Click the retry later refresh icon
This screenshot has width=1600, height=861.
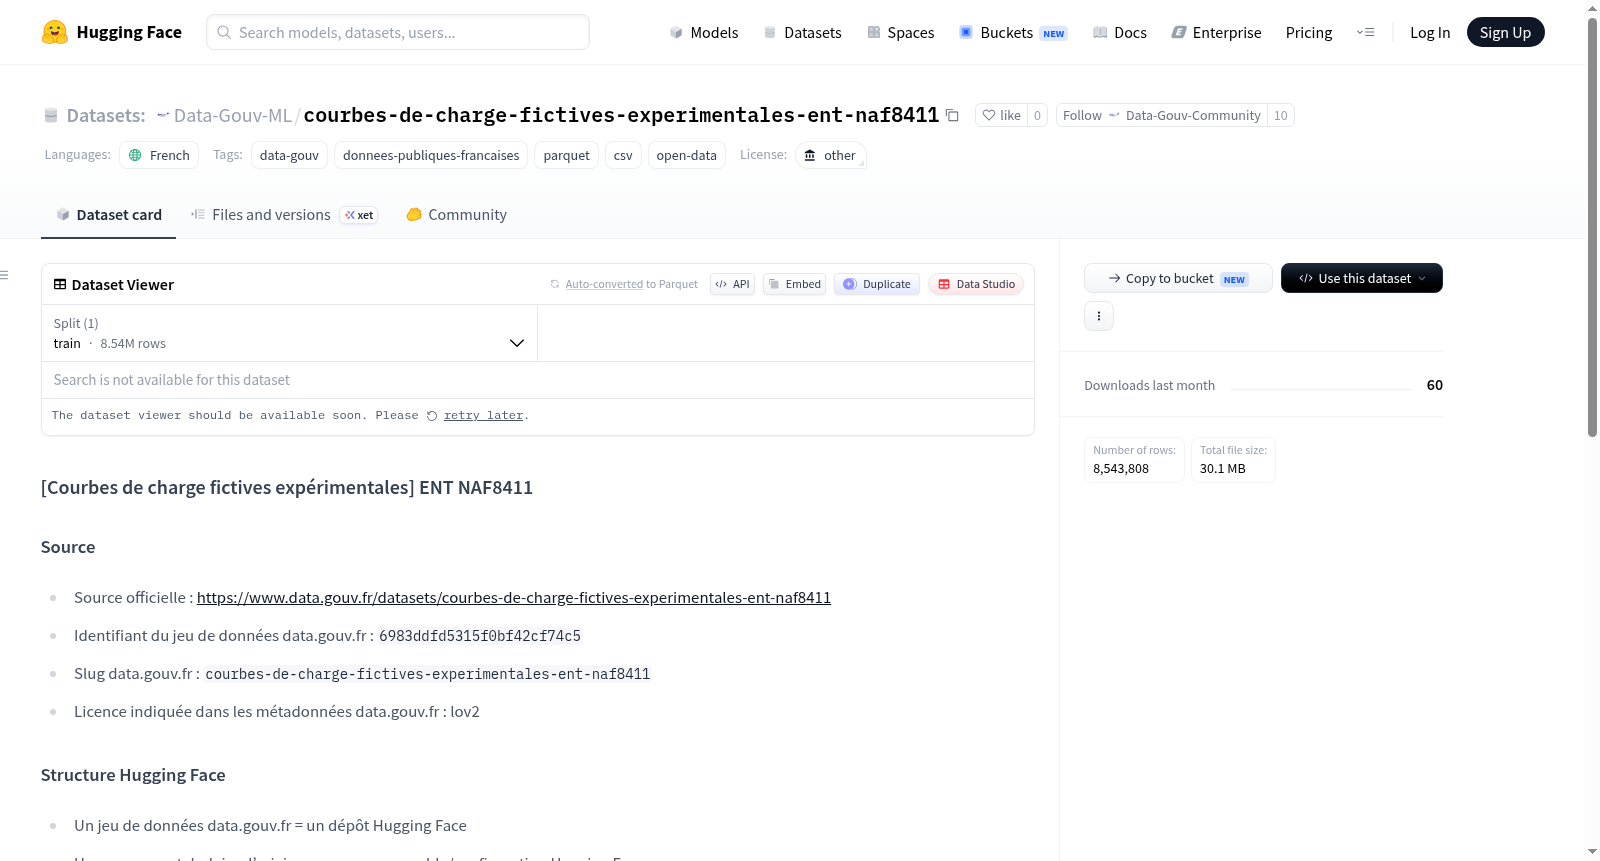[432, 416]
